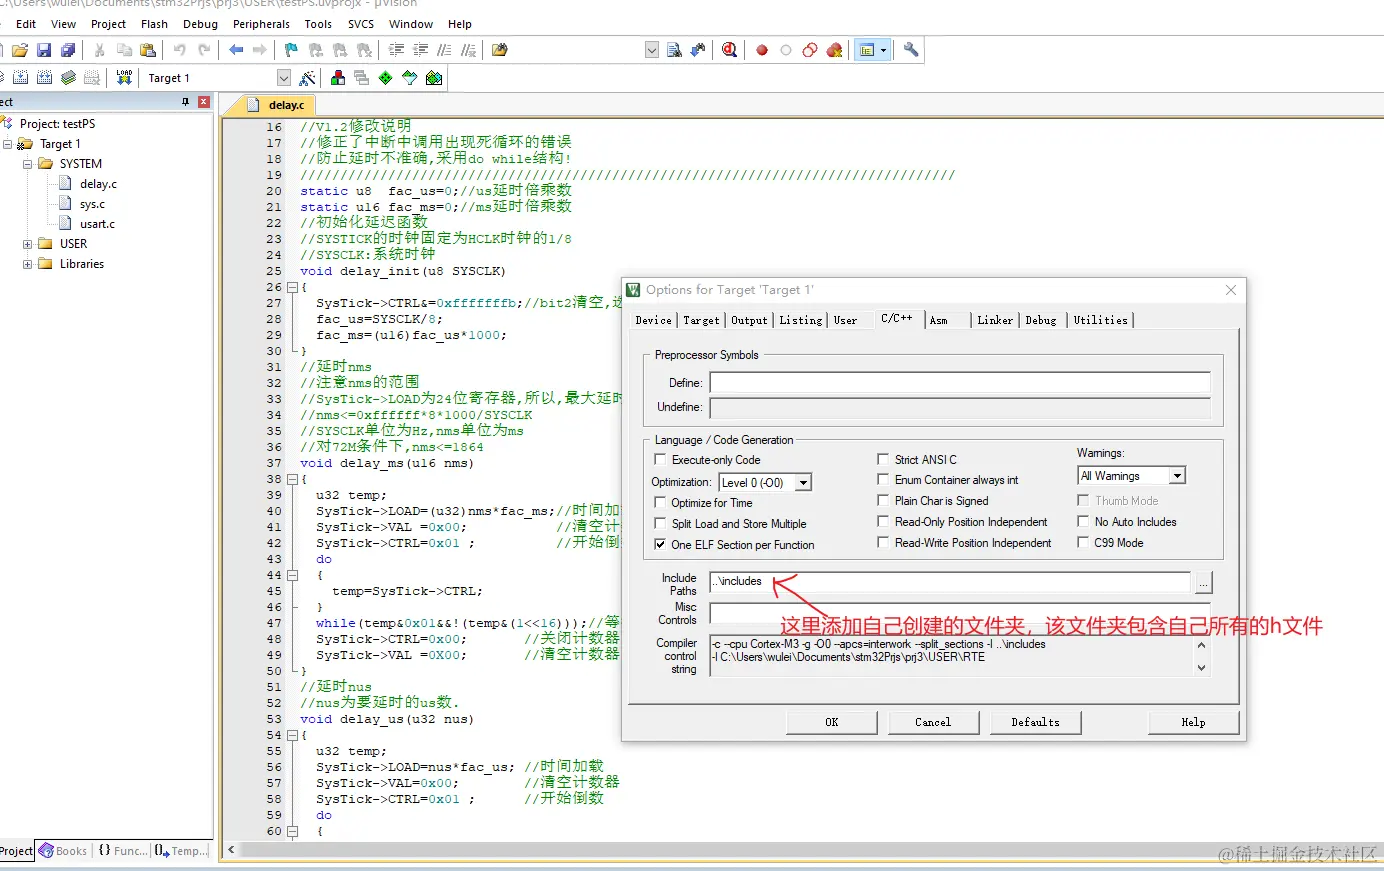Click the Manage Run-Time Environment green diamond icon

385,78
